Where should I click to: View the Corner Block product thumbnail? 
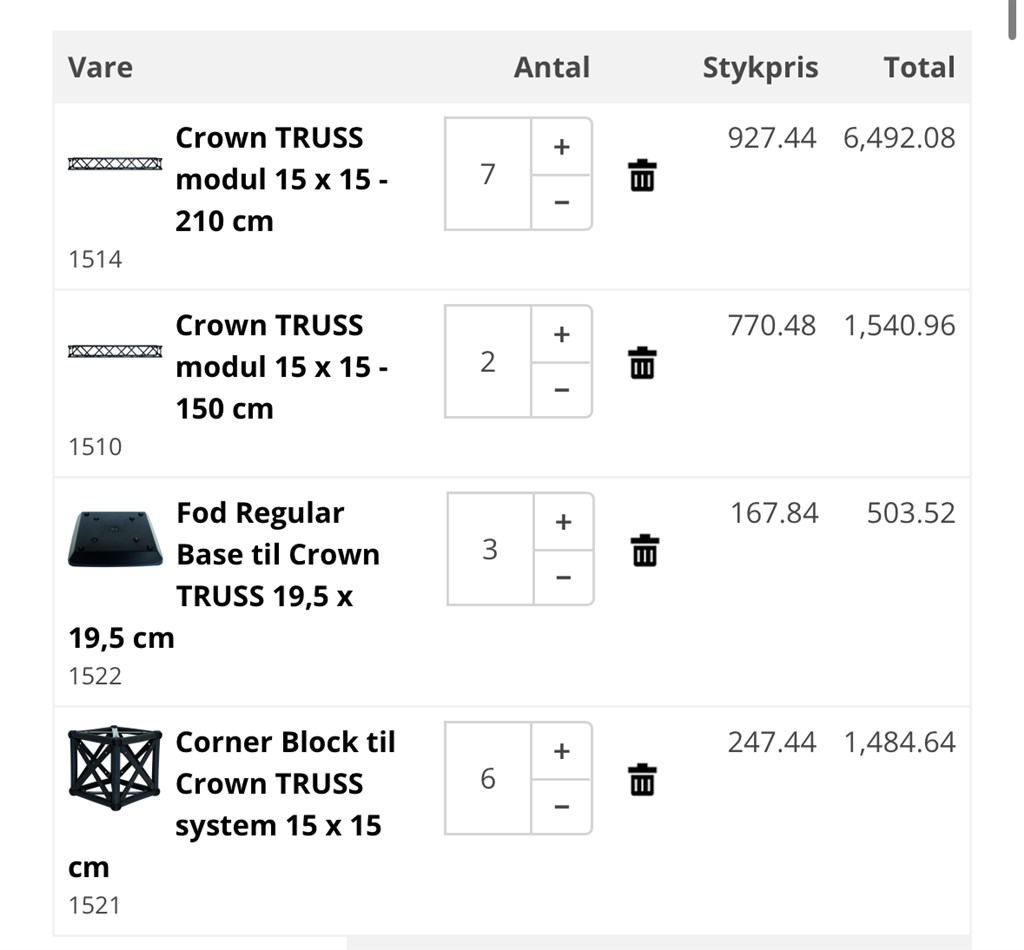[x=115, y=768]
